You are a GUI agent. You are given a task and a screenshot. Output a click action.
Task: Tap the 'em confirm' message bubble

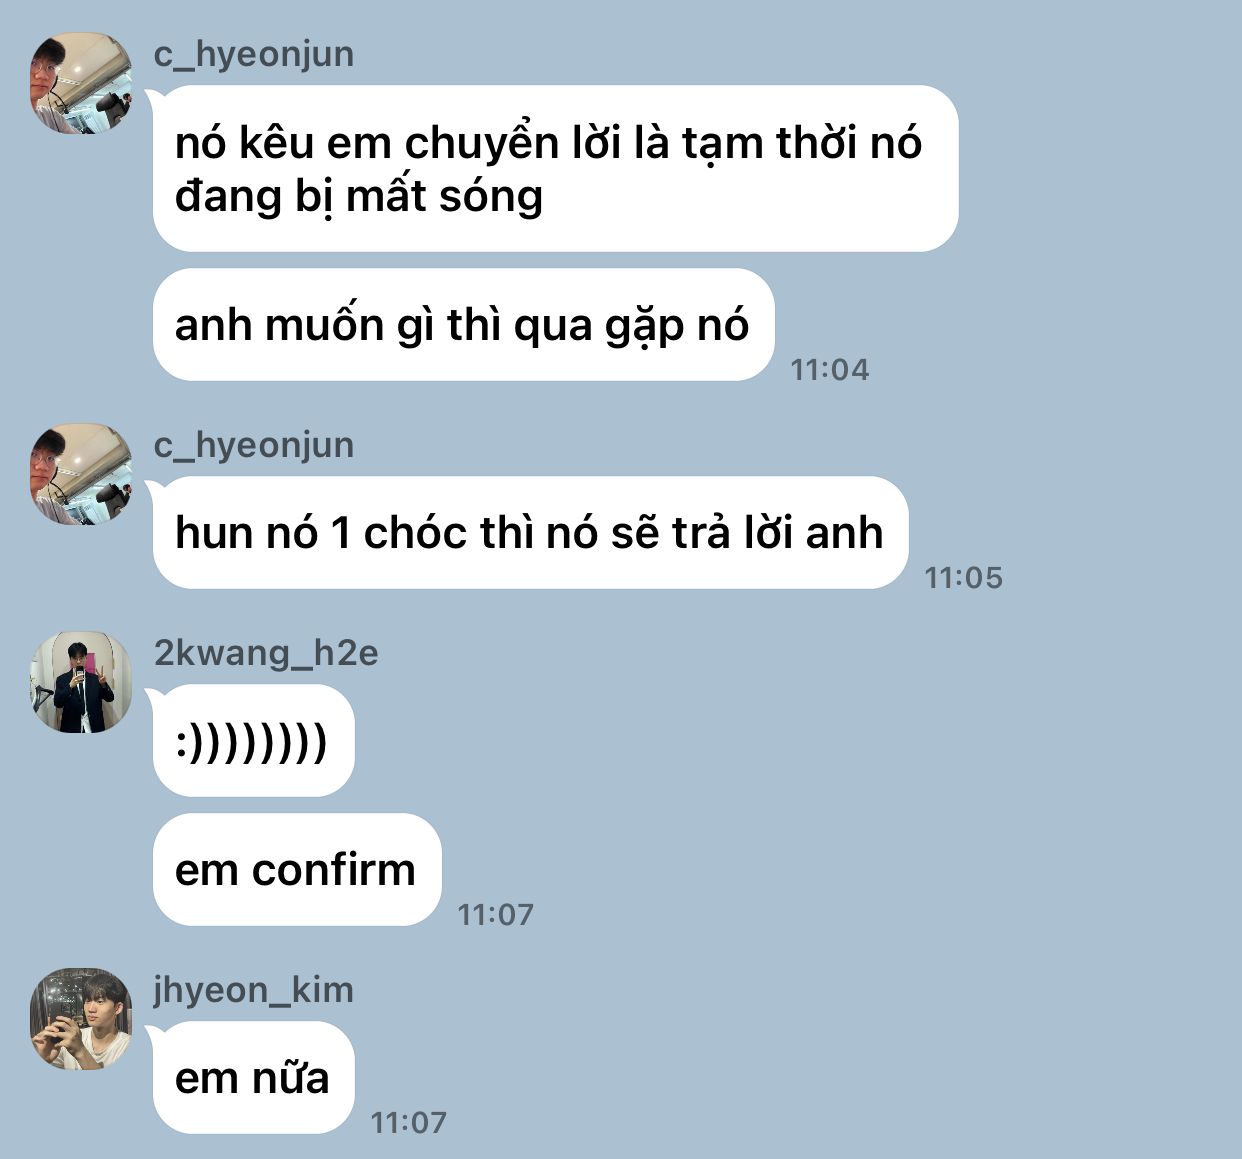(x=297, y=869)
